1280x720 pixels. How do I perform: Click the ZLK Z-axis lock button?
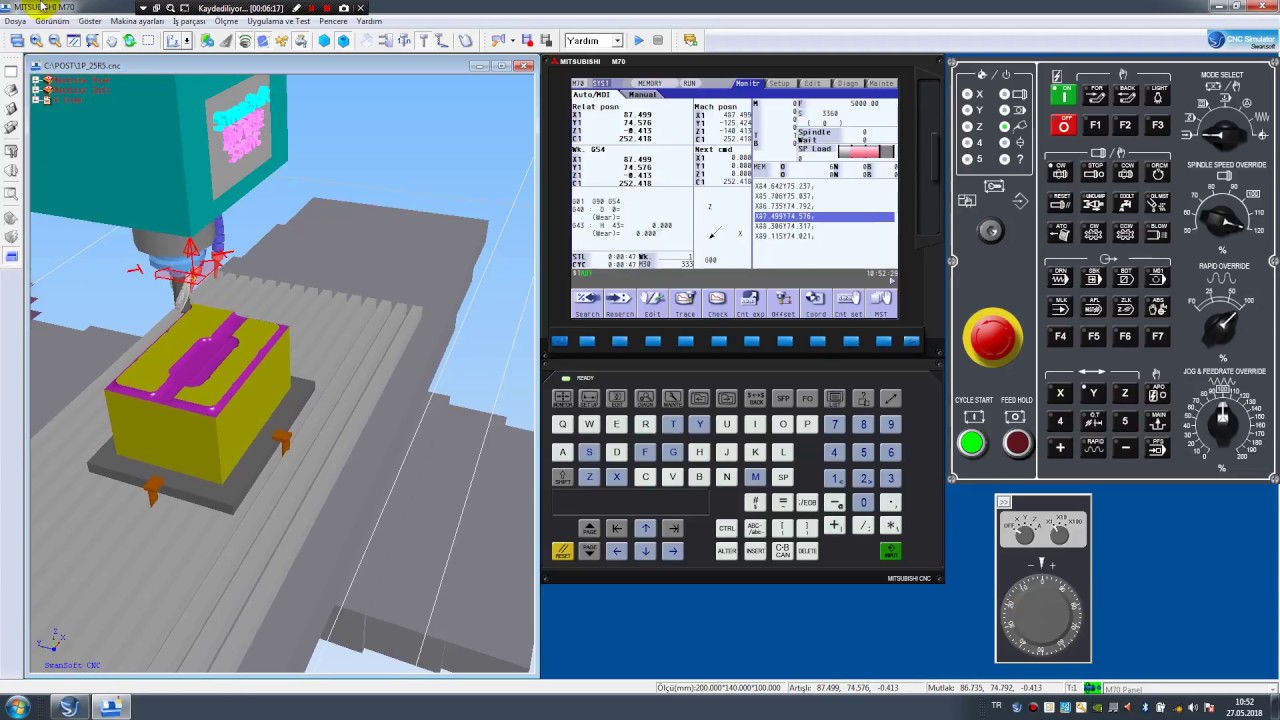click(x=1126, y=307)
